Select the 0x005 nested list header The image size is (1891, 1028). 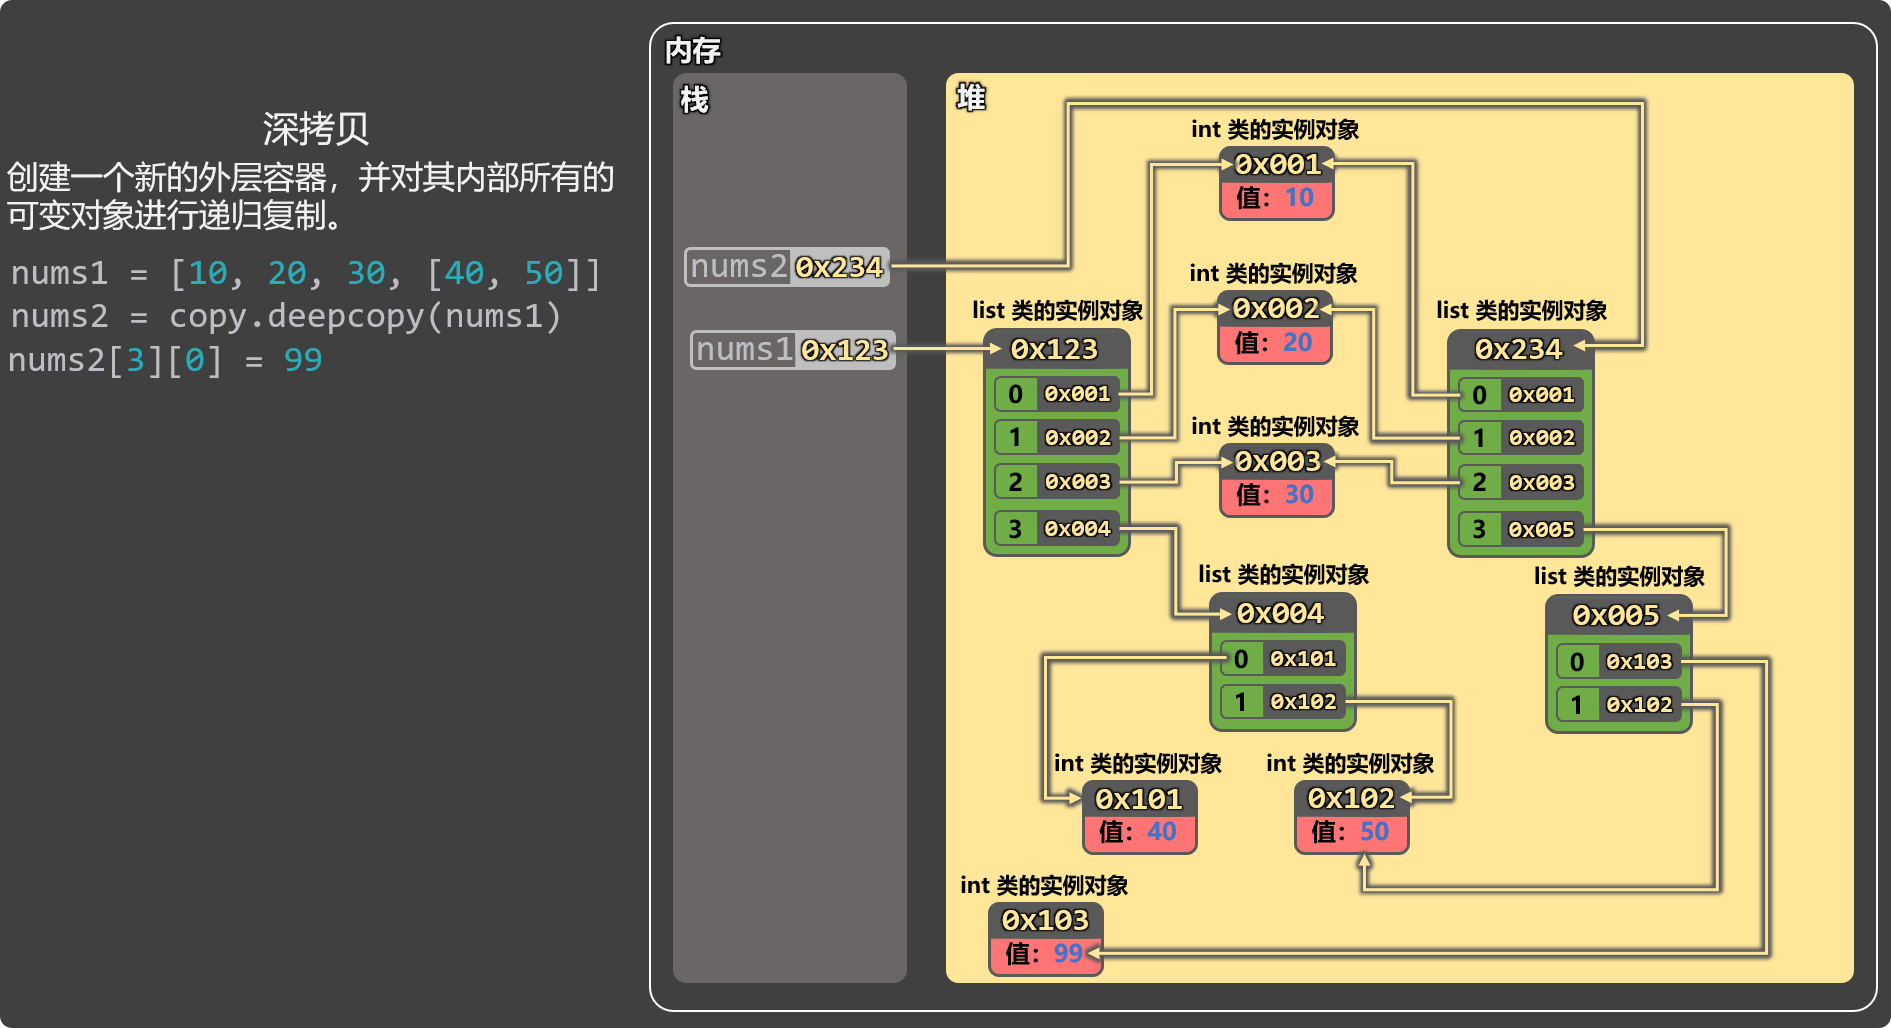[x=1616, y=615]
